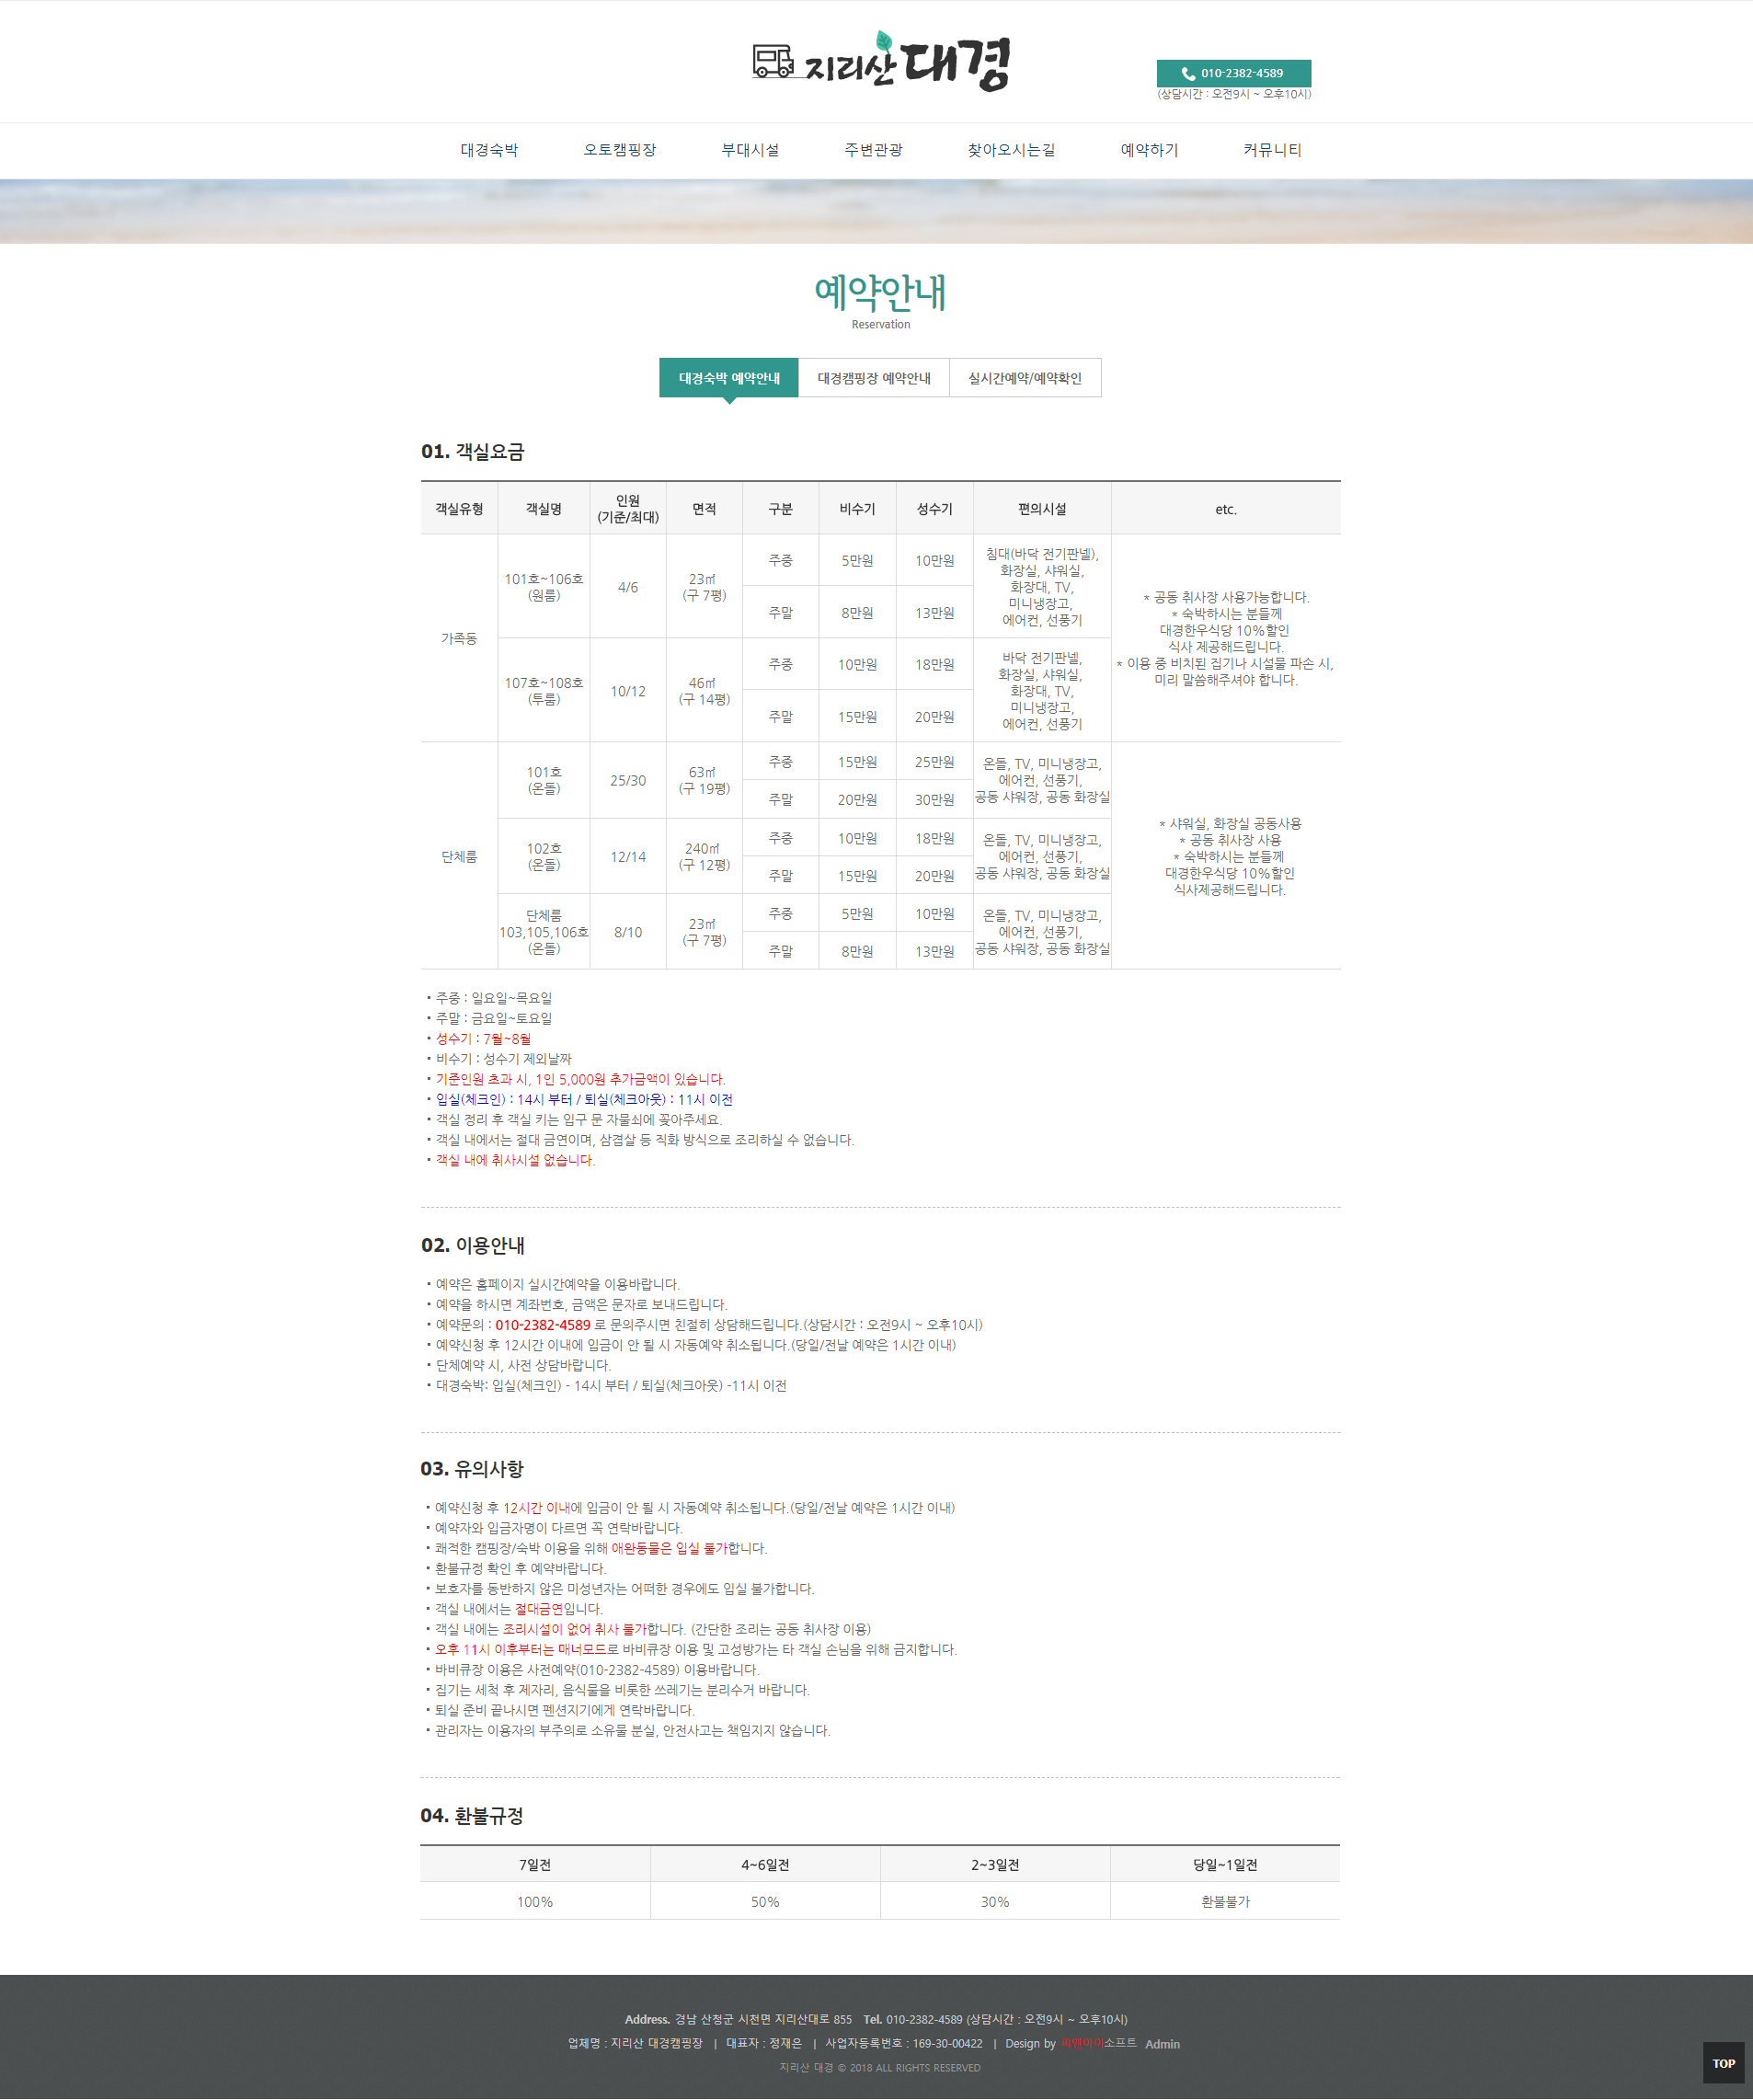Image resolution: width=1753 pixels, height=2100 pixels.
Task: Open the 주변관광 menu
Action: pyautogui.click(x=873, y=150)
